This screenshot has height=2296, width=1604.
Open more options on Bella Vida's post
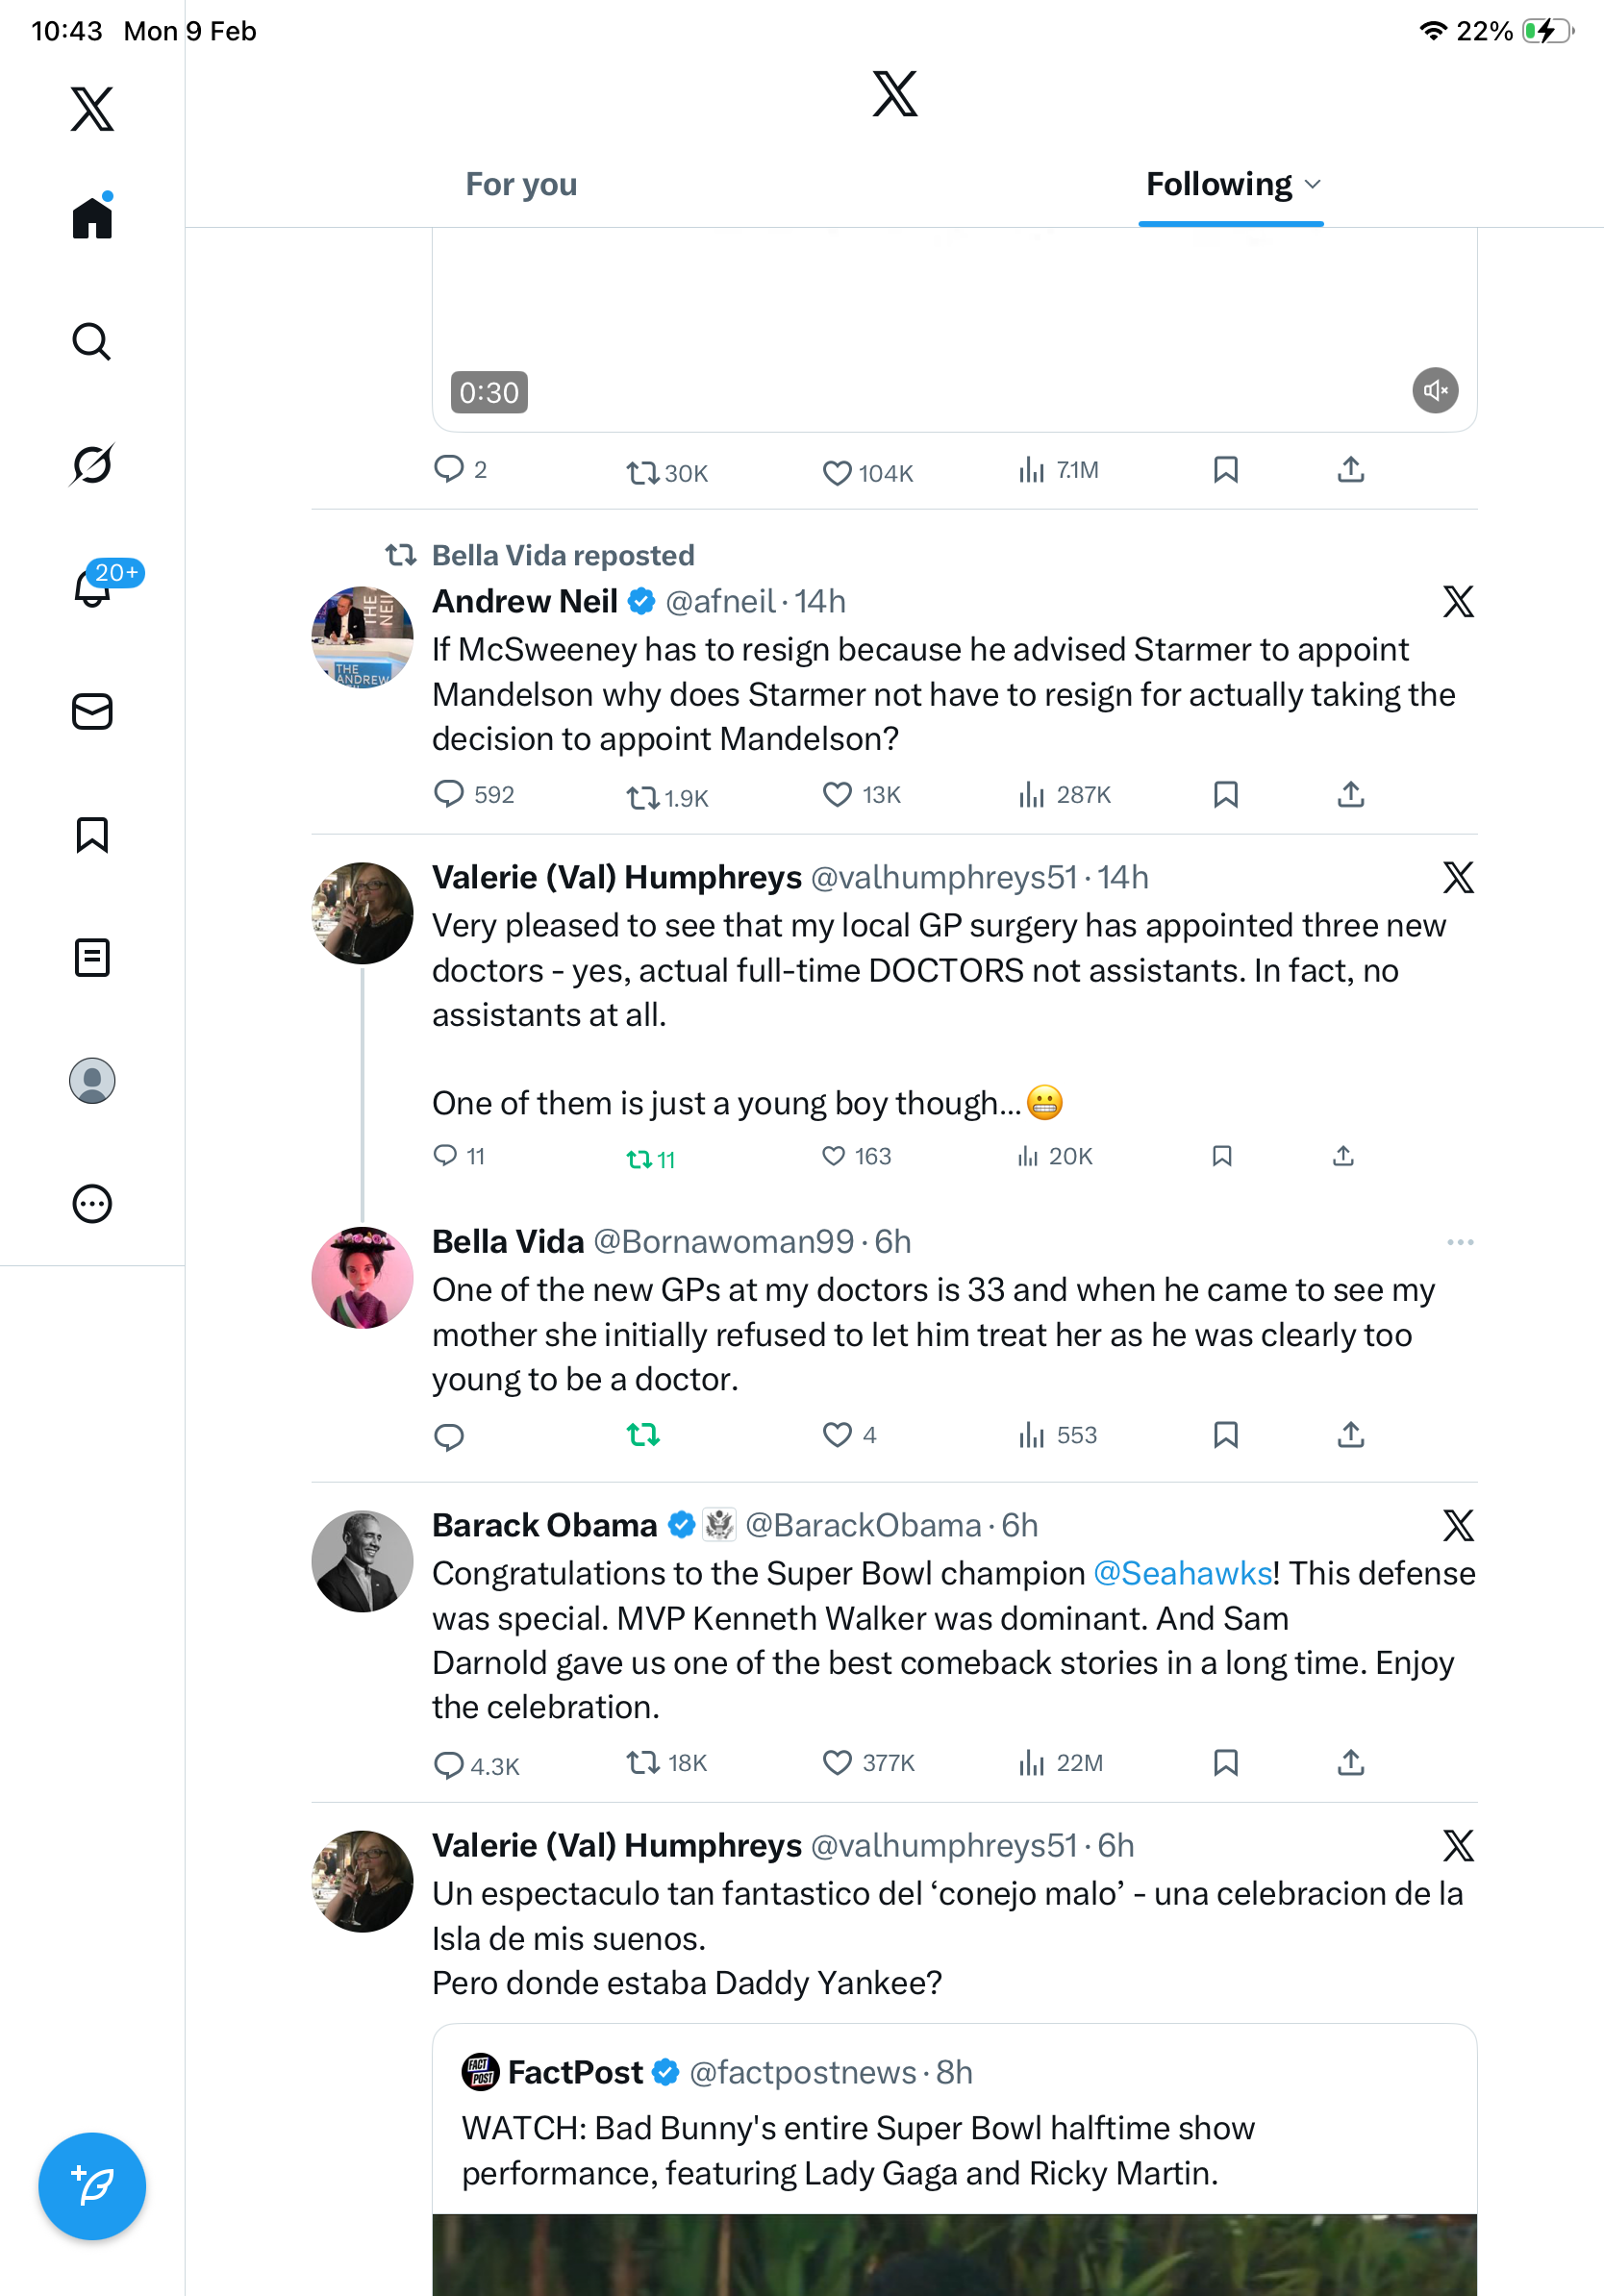click(x=1459, y=1242)
